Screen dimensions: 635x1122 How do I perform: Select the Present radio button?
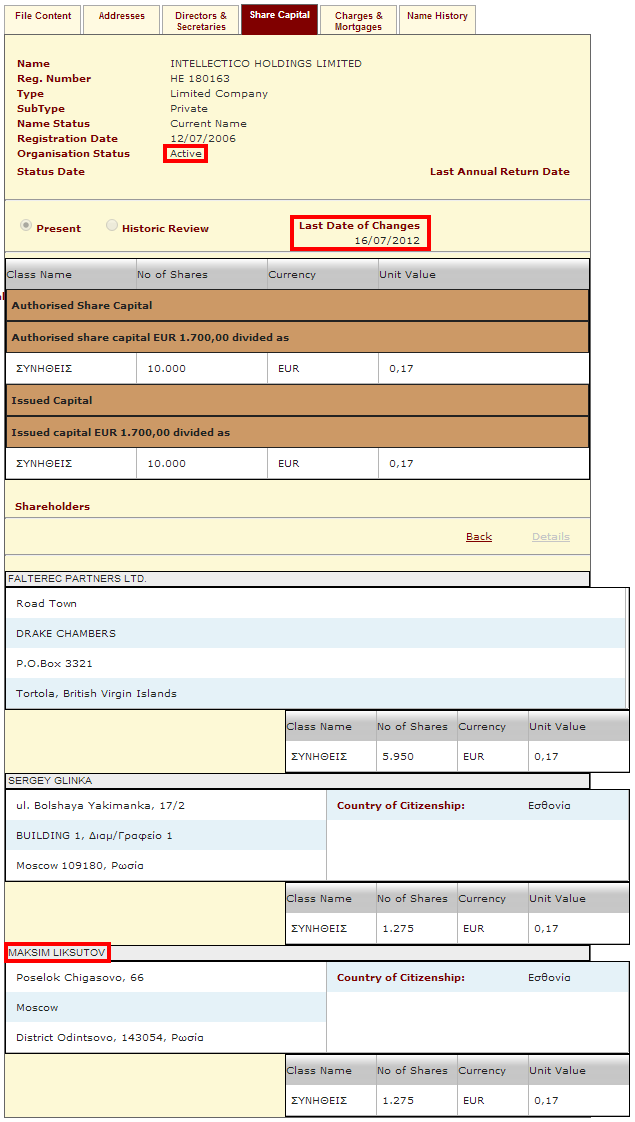26,225
